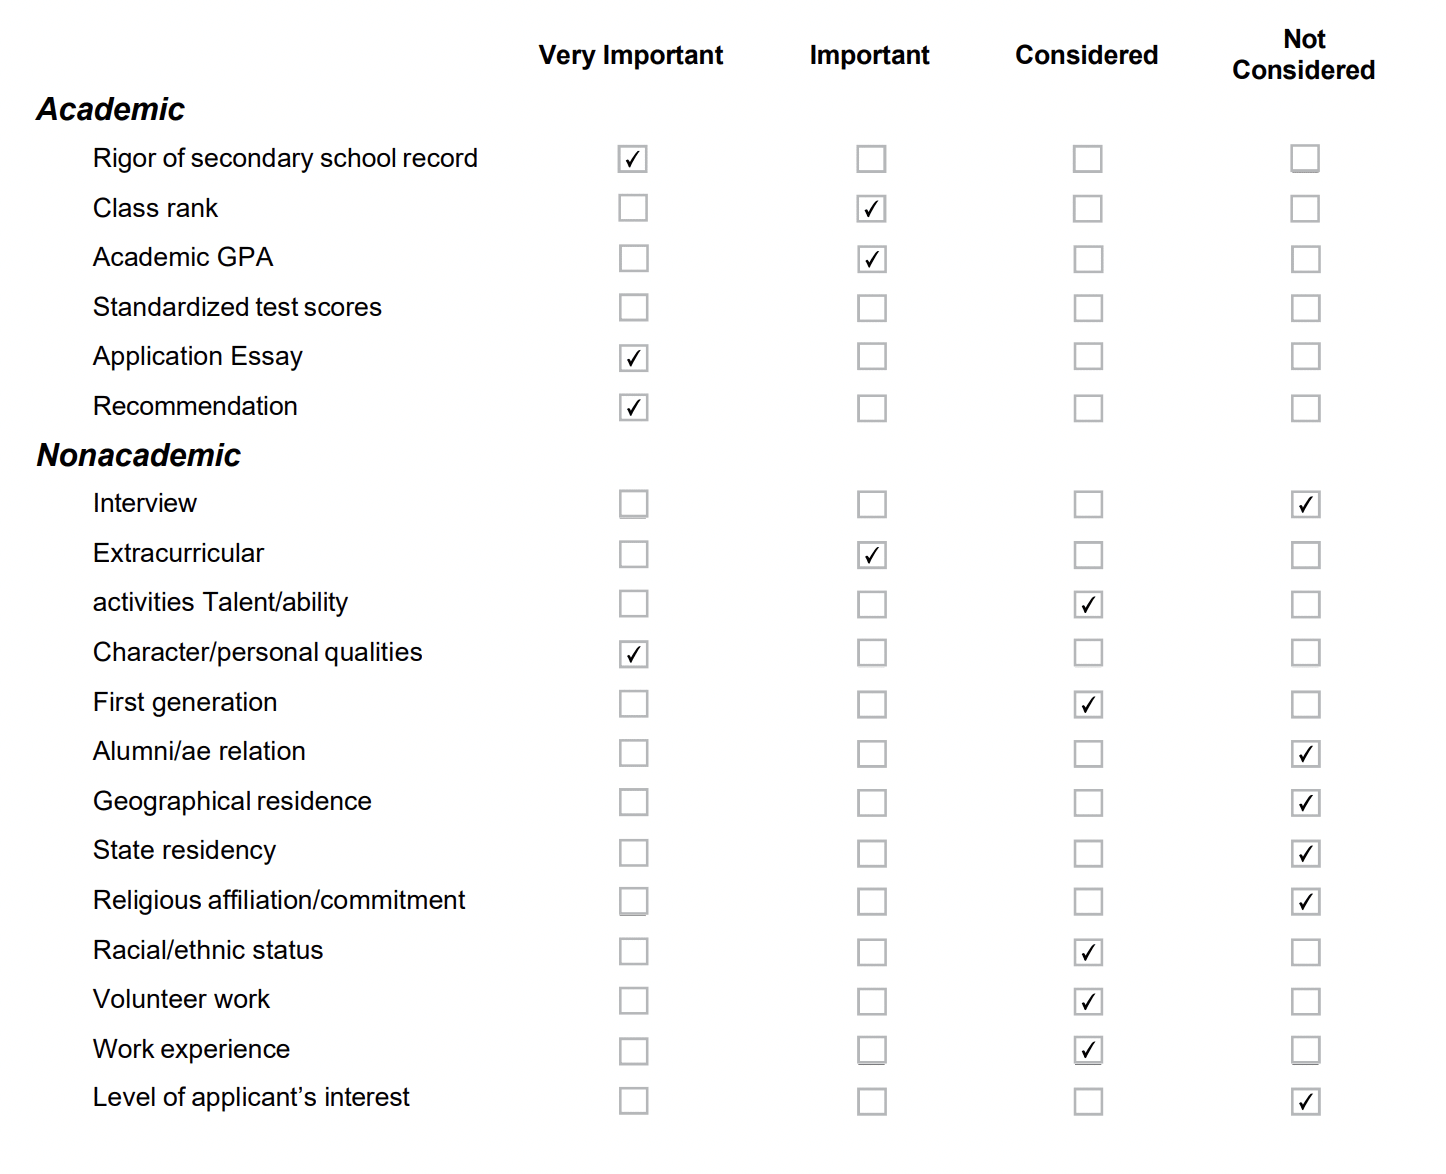
Task: Check Considered box for Alumni/ae relation
Action: (x=1087, y=753)
